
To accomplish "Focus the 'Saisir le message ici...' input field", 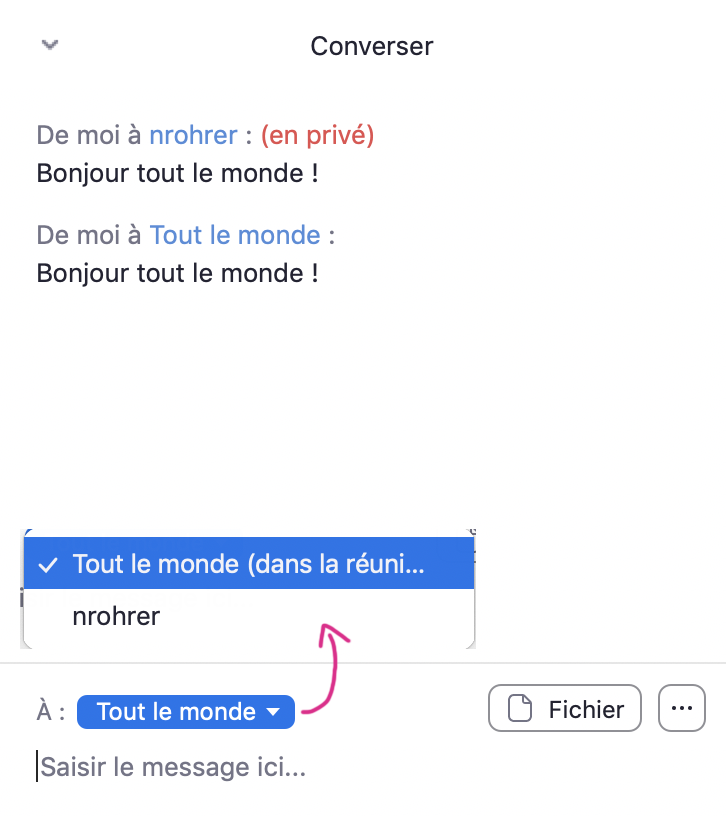I will tap(300, 767).
